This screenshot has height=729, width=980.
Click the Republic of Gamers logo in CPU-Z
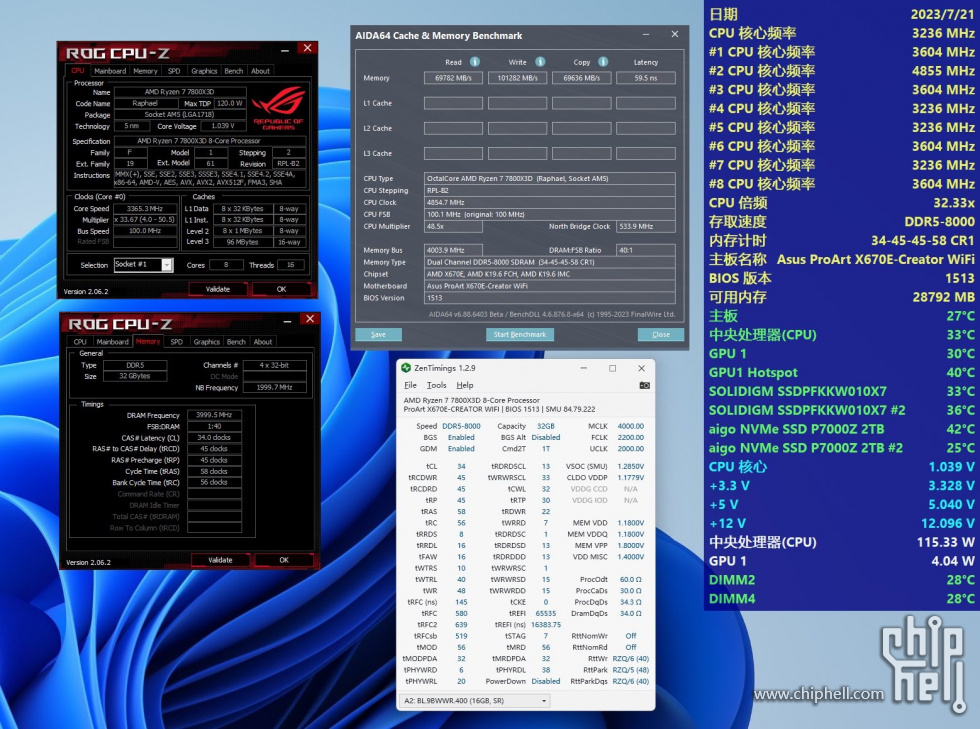[278, 107]
